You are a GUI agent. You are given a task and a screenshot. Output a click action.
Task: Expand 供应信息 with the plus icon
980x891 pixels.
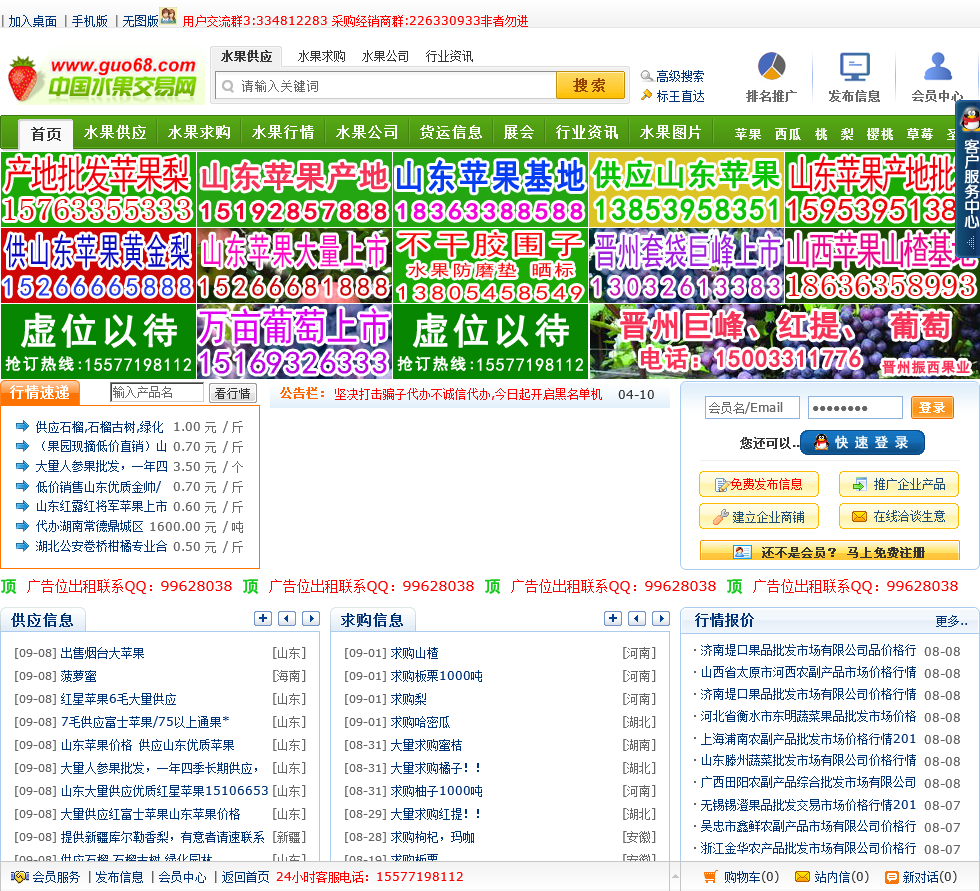pos(262,619)
